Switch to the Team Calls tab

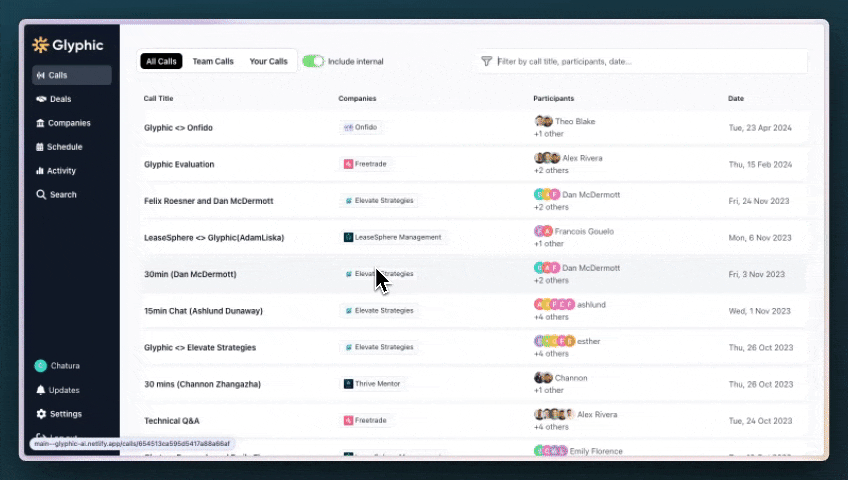pyautogui.click(x=213, y=61)
